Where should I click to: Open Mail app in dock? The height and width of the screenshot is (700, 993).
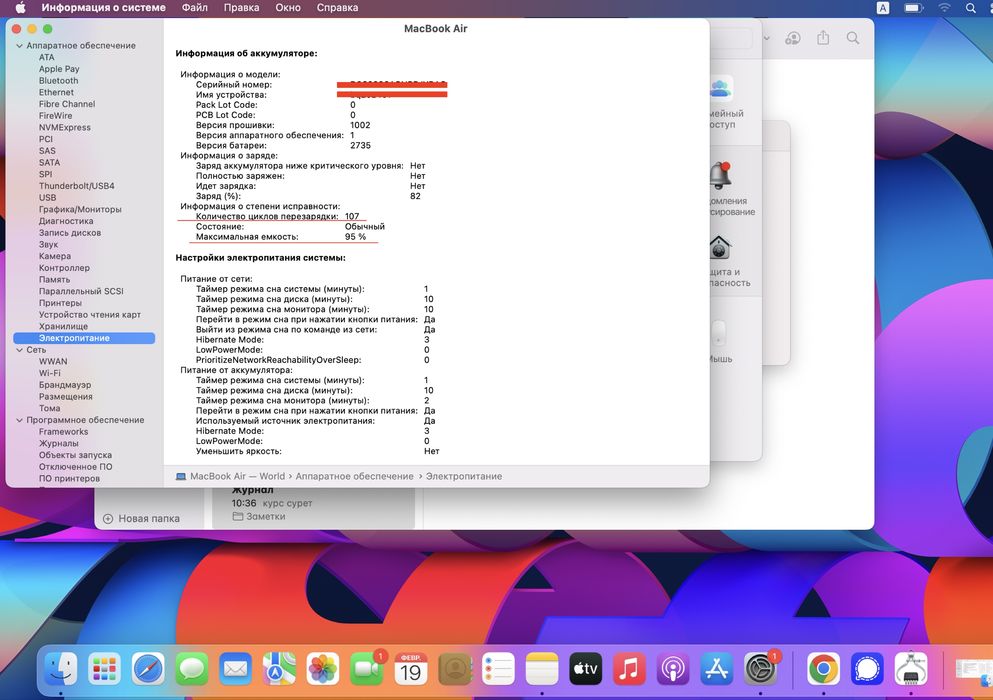pos(236,668)
